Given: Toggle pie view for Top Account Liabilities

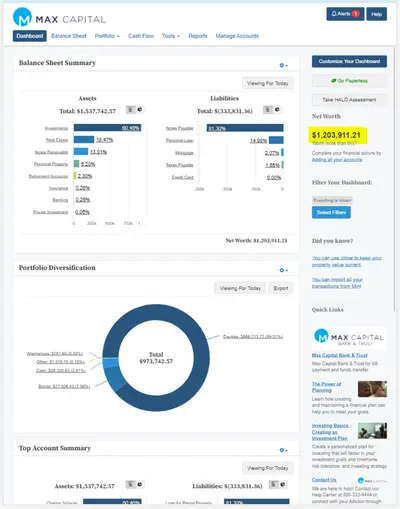Looking at the screenshot, I should click(x=283, y=484).
